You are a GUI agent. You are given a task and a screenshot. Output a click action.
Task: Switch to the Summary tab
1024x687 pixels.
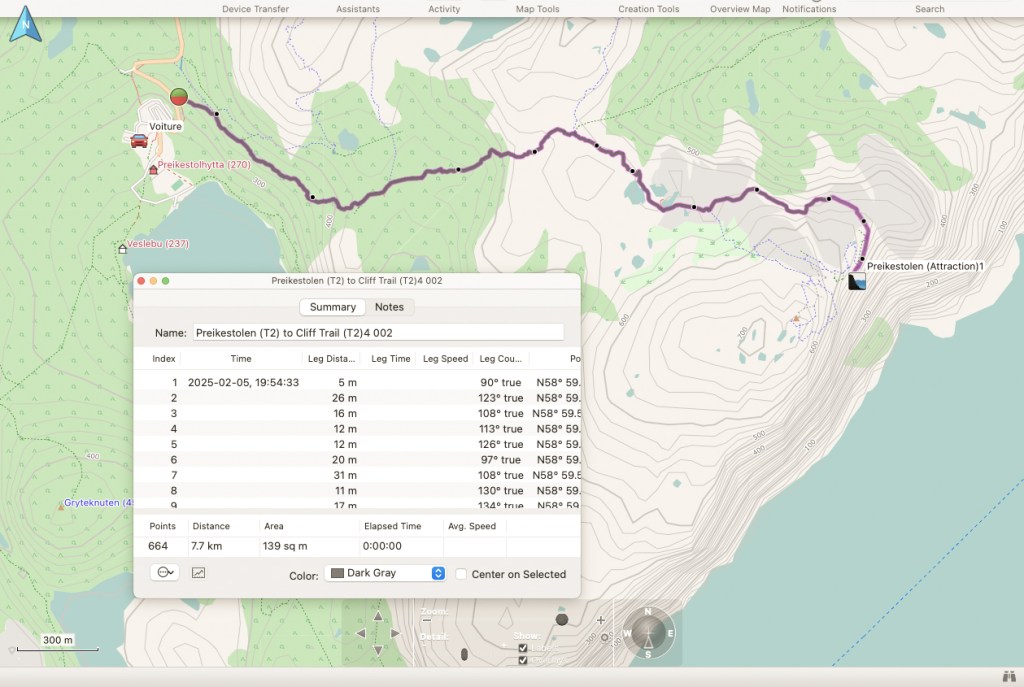[x=332, y=307]
